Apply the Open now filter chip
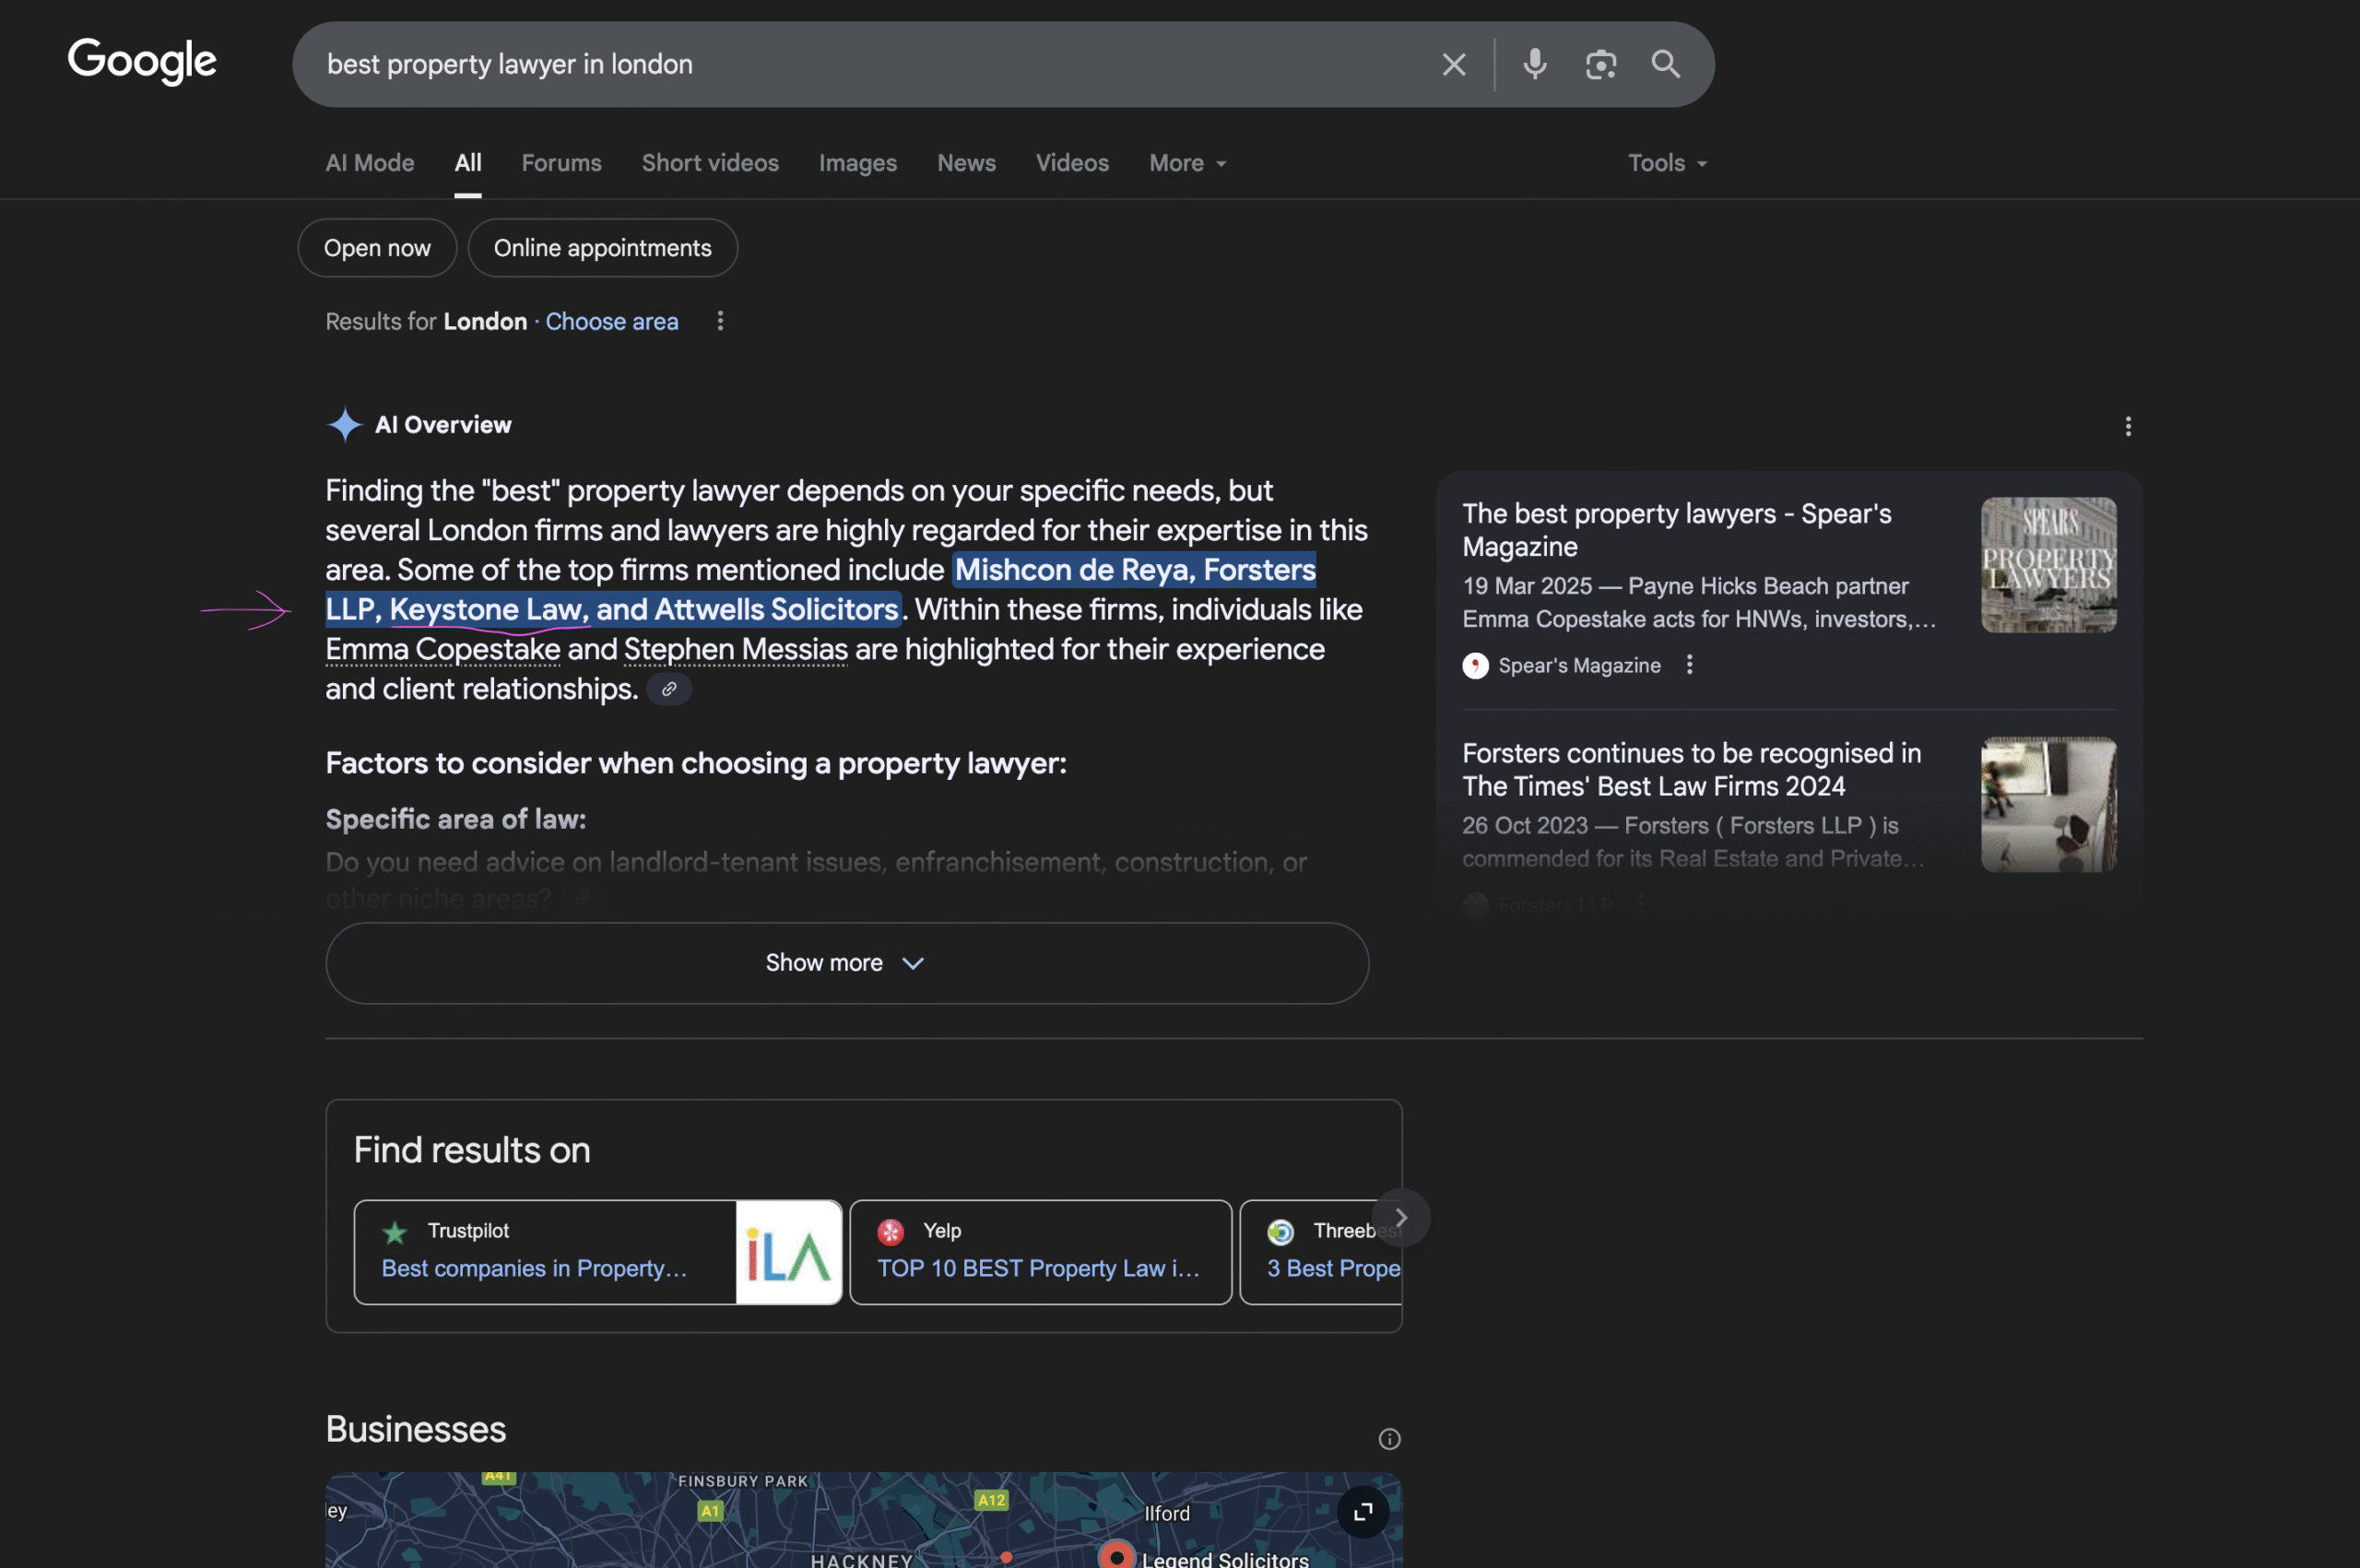This screenshot has height=1568, width=2360. click(377, 248)
